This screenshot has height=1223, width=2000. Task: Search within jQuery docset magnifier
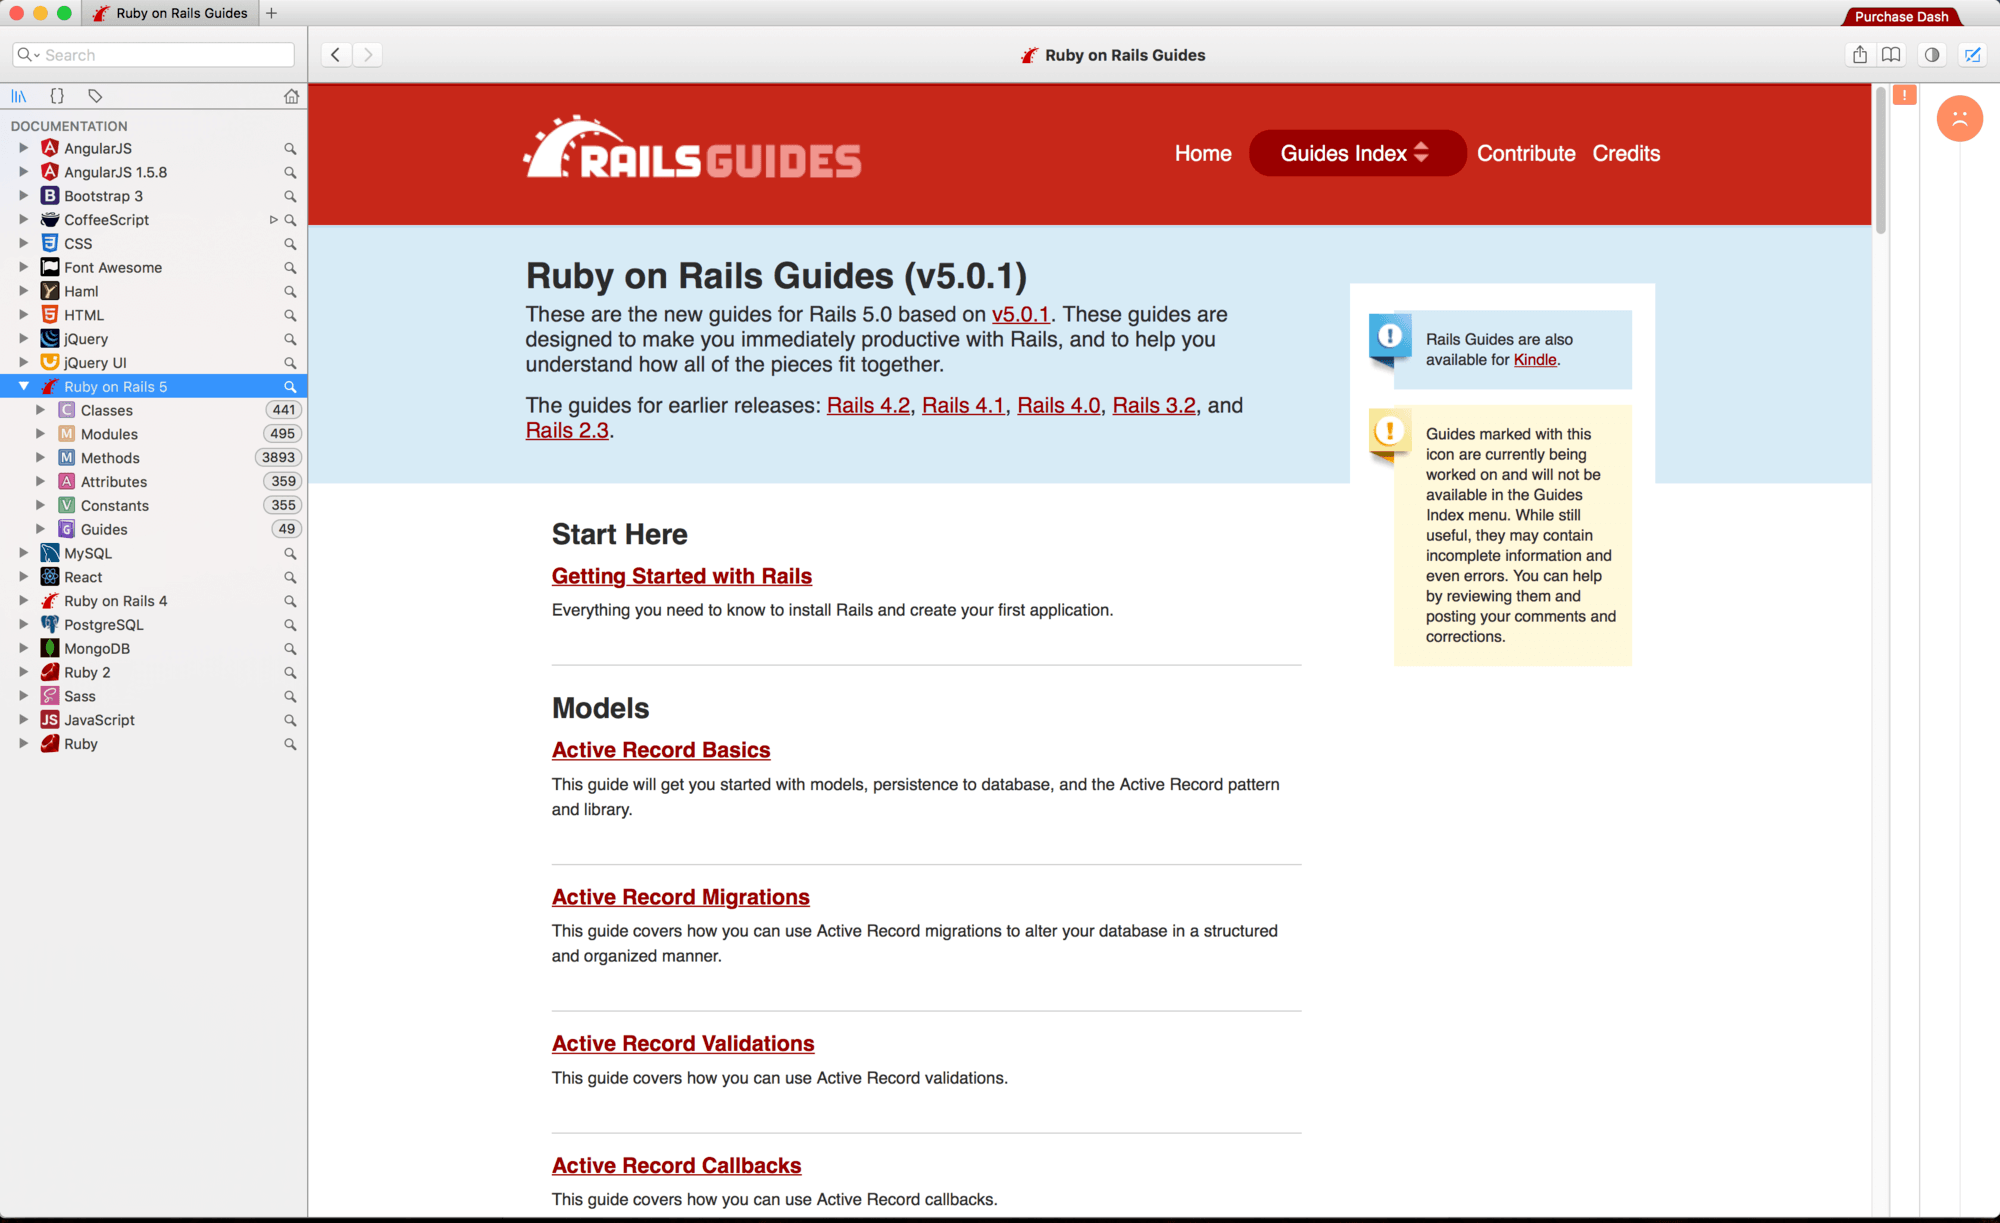290,339
